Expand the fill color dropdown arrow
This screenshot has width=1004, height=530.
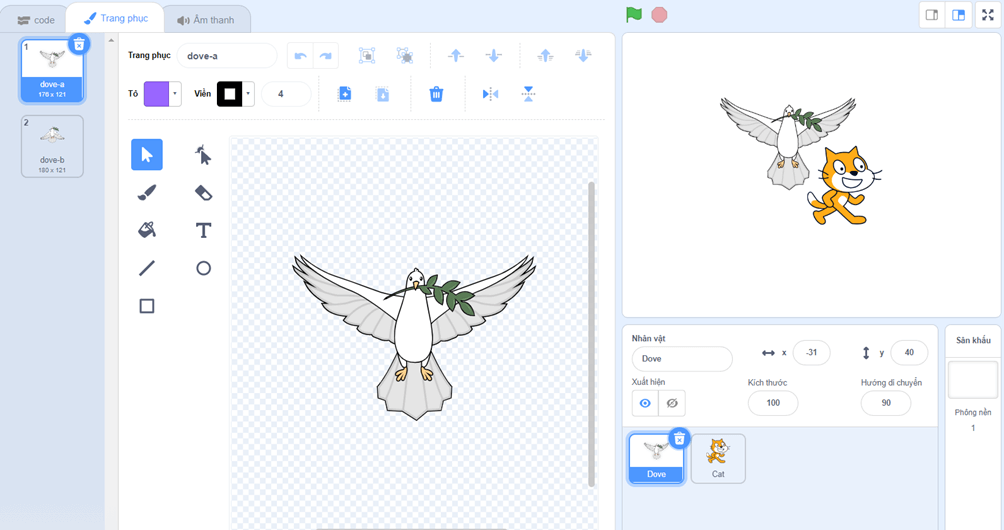175,93
